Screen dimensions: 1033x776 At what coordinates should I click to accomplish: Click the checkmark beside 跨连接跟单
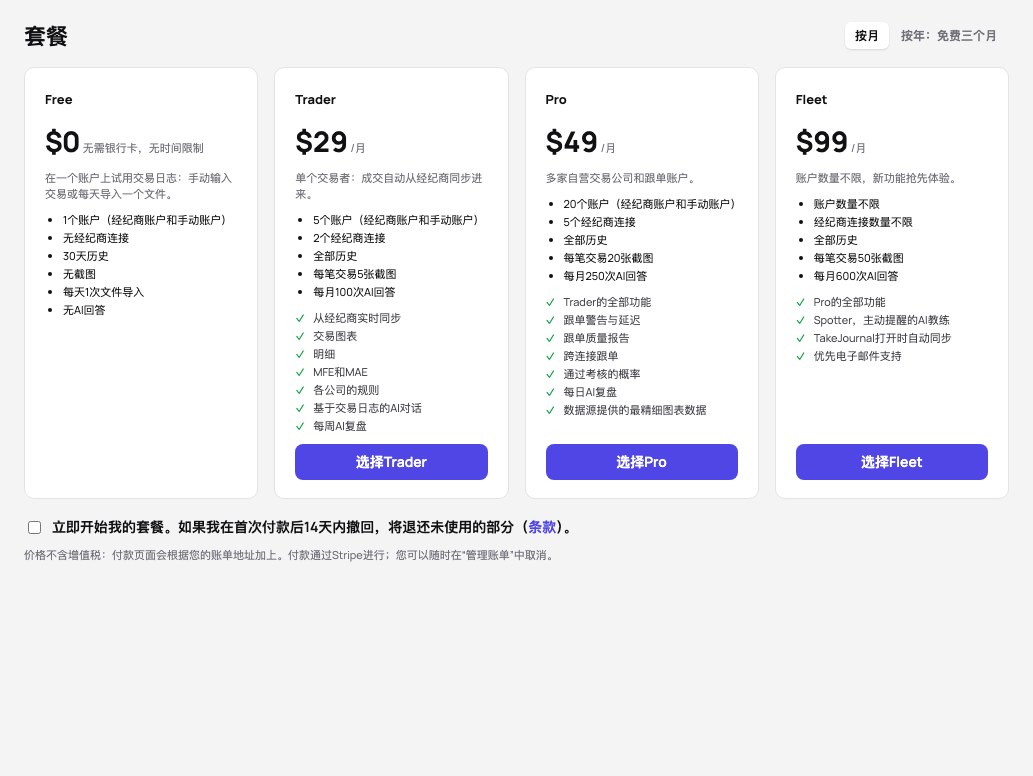click(551, 356)
